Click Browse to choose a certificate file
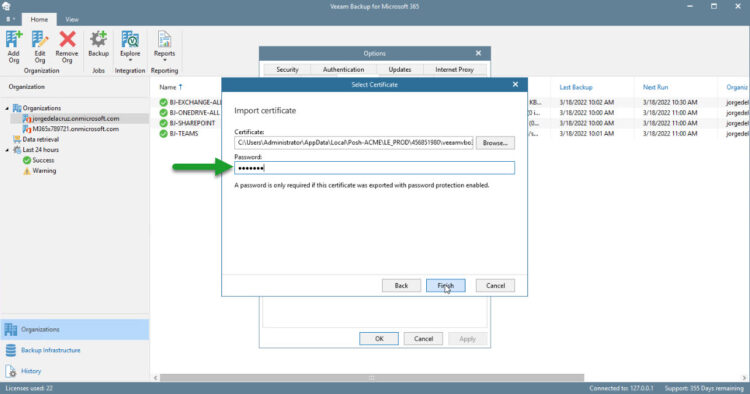The height and width of the screenshot is (394, 750). (495, 142)
